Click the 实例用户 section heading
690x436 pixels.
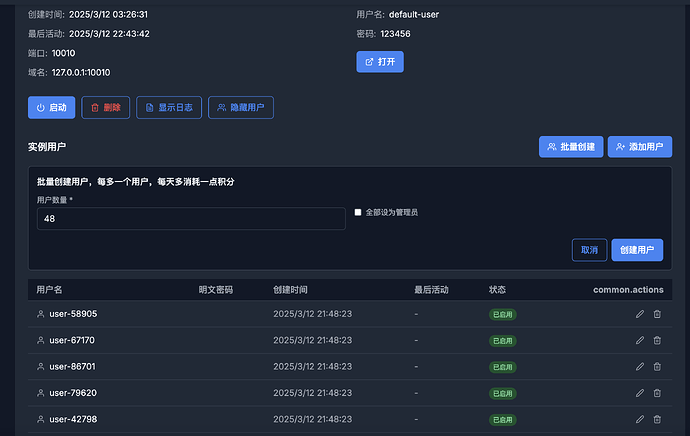coord(47,147)
